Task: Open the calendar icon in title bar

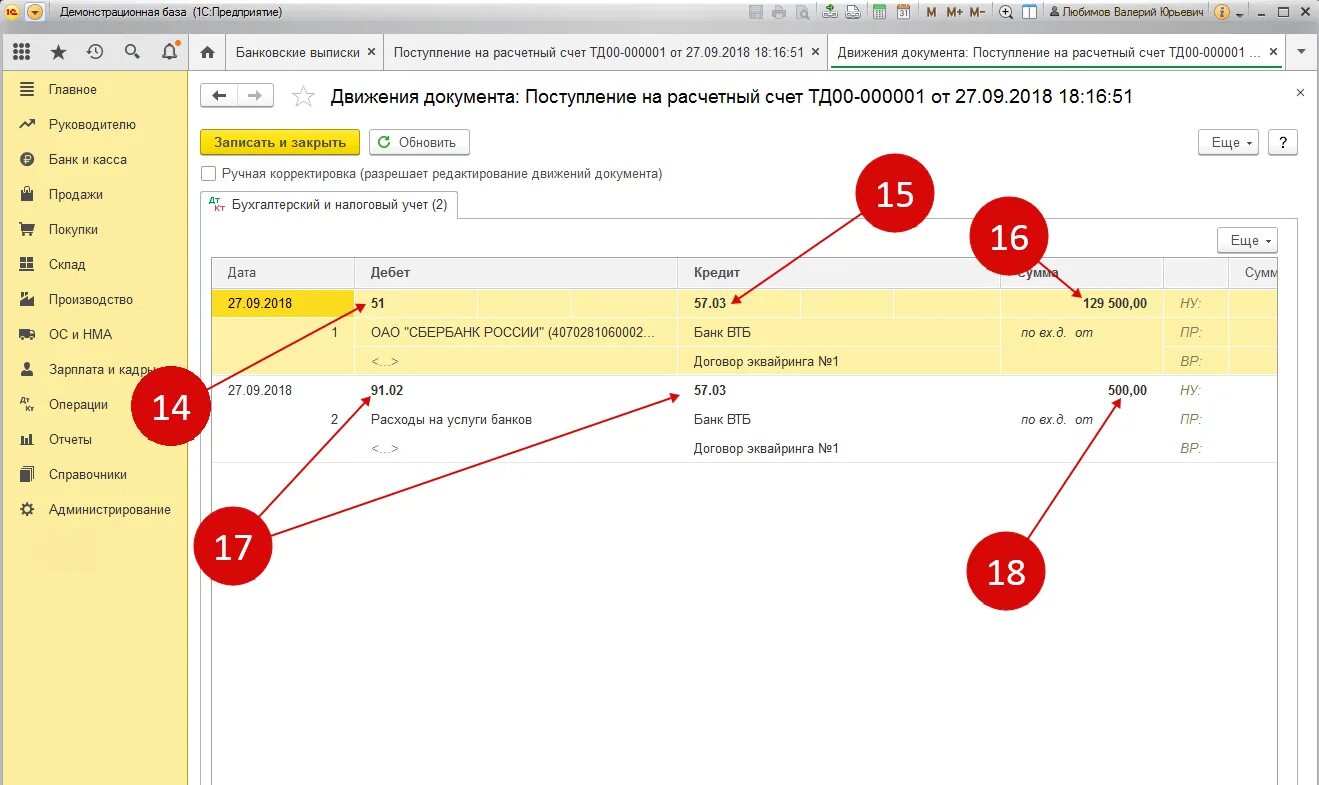Action: tap(903, 12)
